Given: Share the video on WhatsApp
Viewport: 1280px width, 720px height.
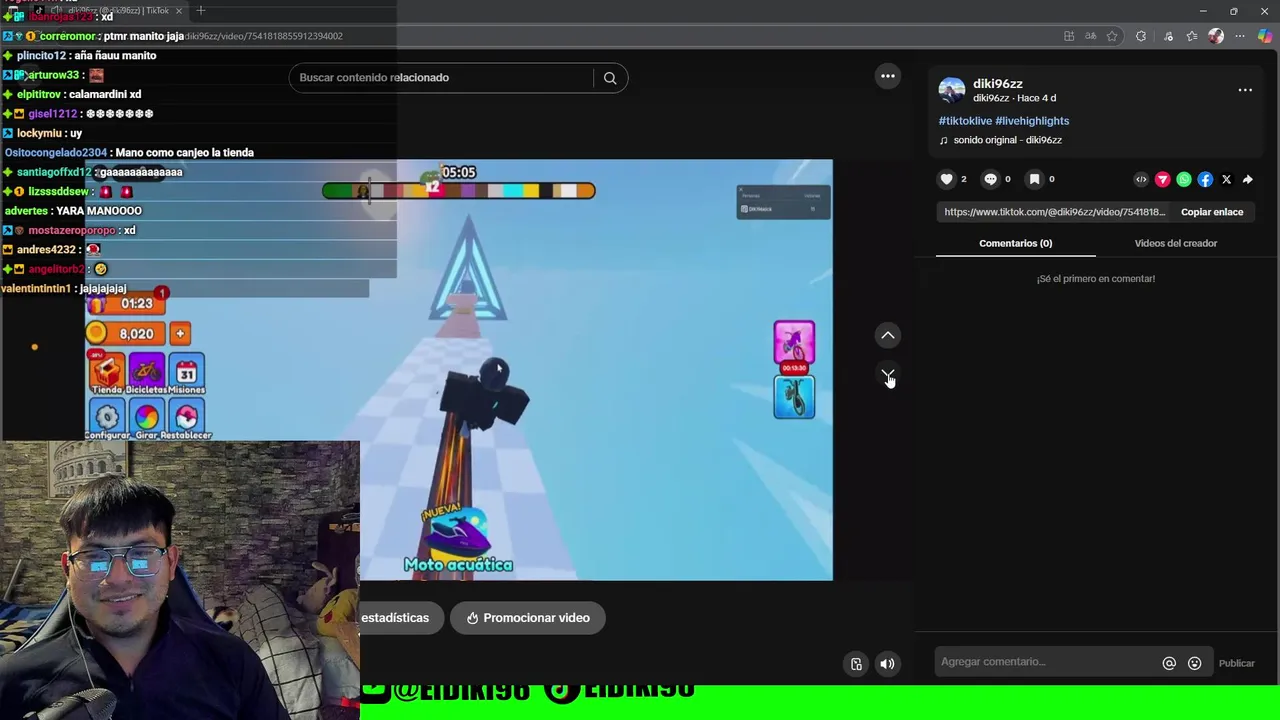Looking at the screenshot, I should coord(1184,180).
